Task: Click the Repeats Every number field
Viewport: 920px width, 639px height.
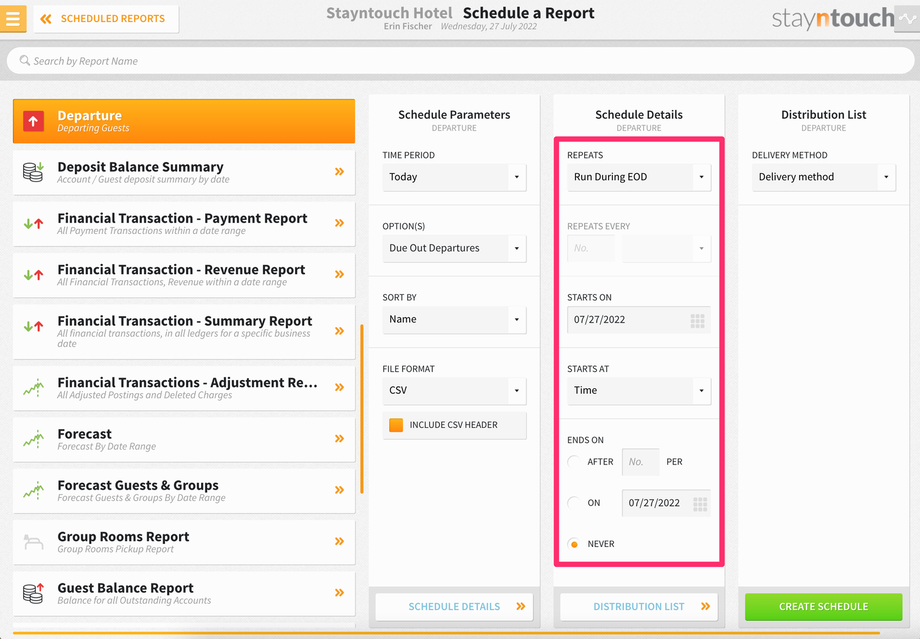Action: [x=591, y=248]
